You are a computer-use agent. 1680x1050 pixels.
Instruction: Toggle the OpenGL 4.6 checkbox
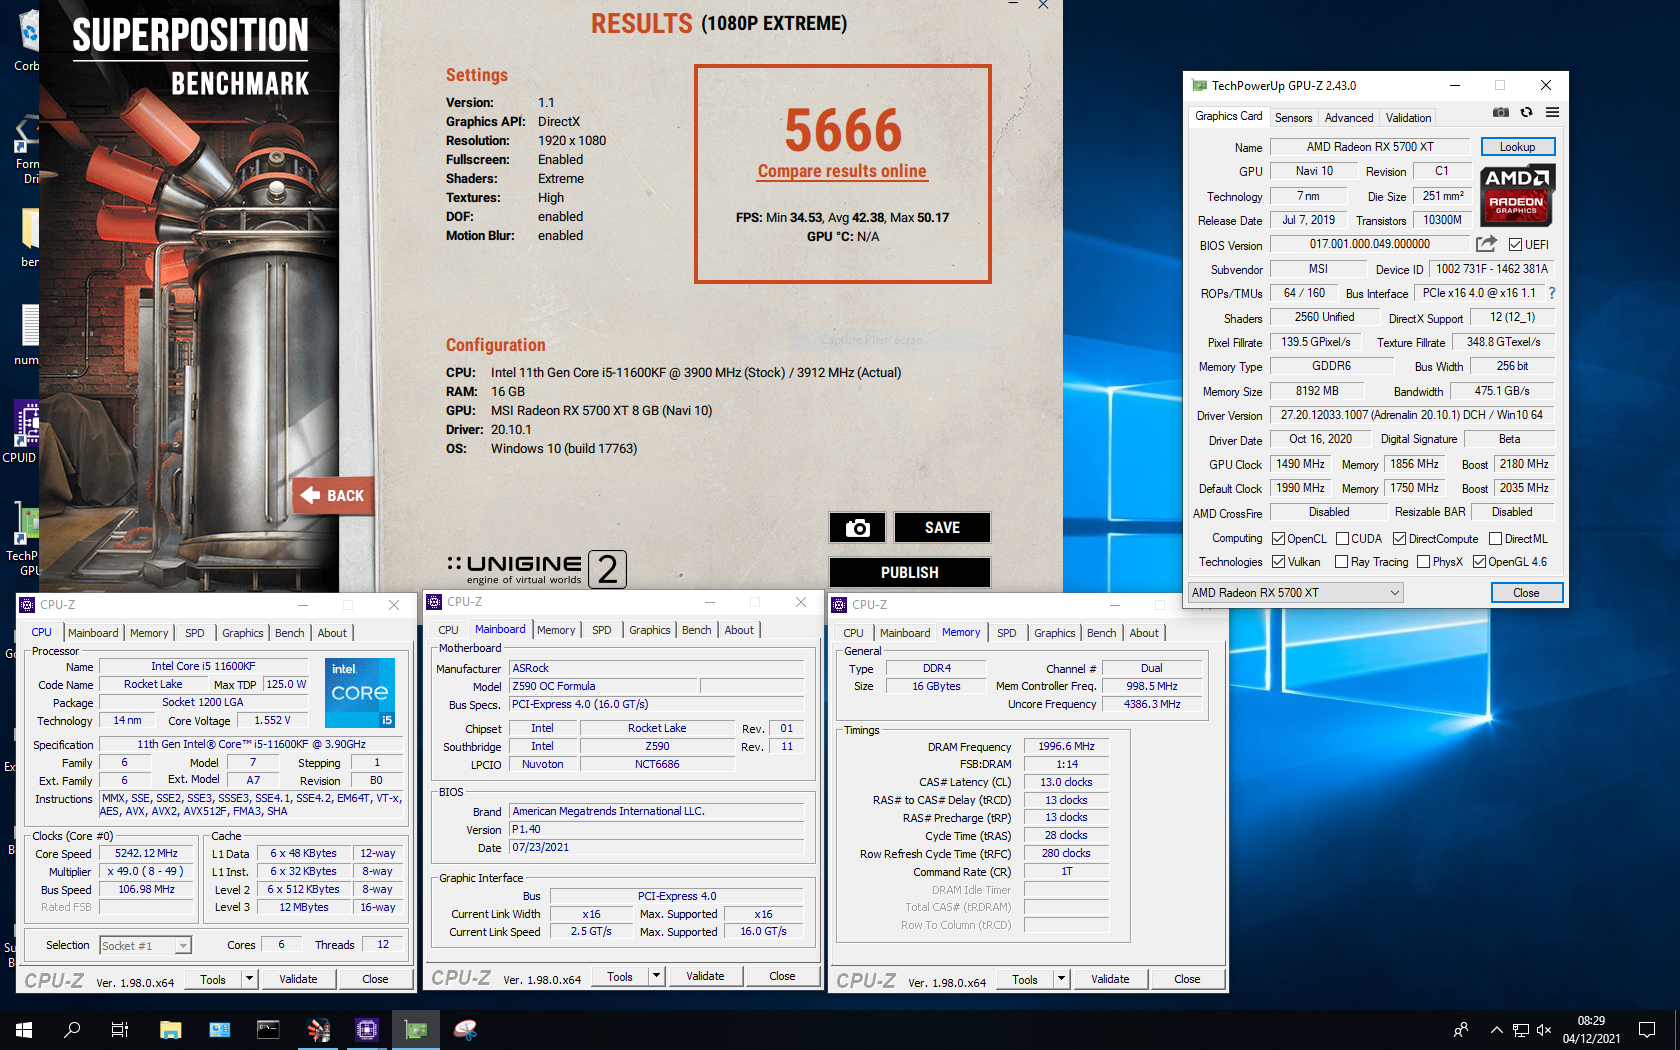click(x=1479, y=562)
